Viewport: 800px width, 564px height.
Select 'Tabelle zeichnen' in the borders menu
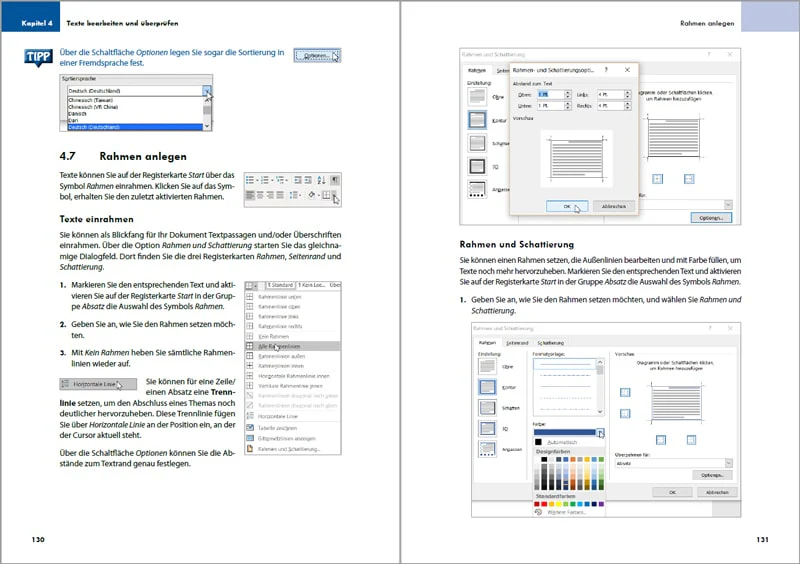coord(292,428)
